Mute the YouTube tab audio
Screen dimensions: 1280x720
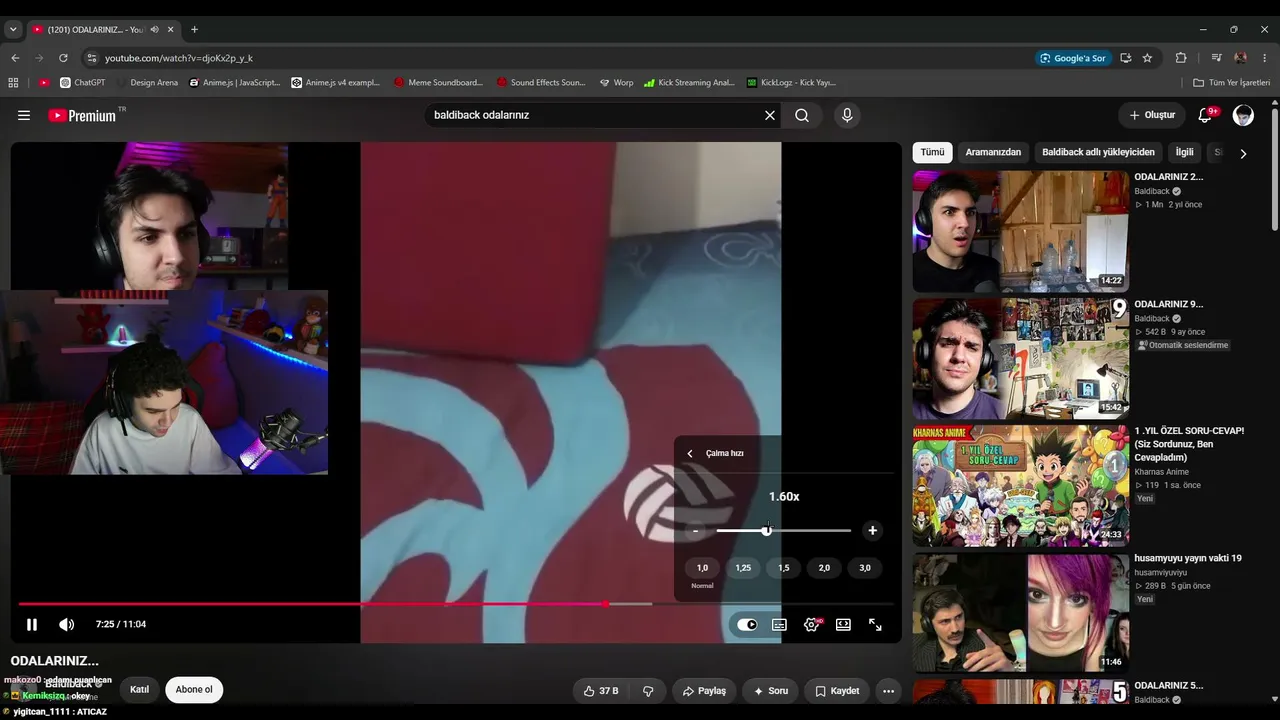pos(154,30)
